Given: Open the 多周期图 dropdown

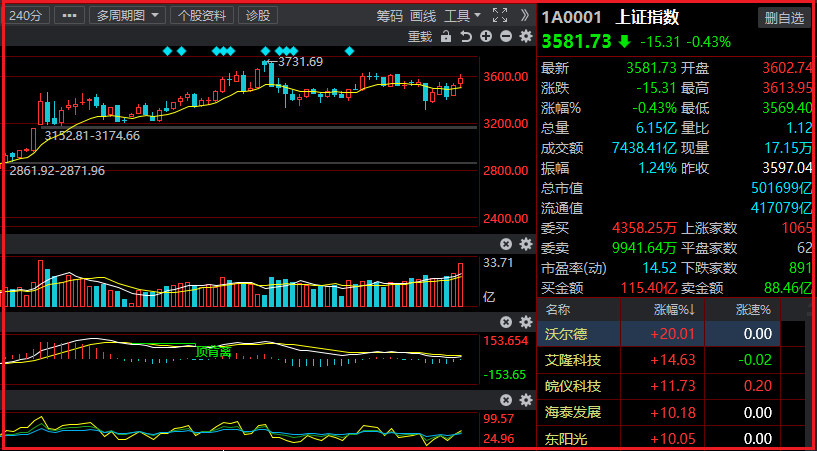Looking at the screenshot, I should [127, 15].
